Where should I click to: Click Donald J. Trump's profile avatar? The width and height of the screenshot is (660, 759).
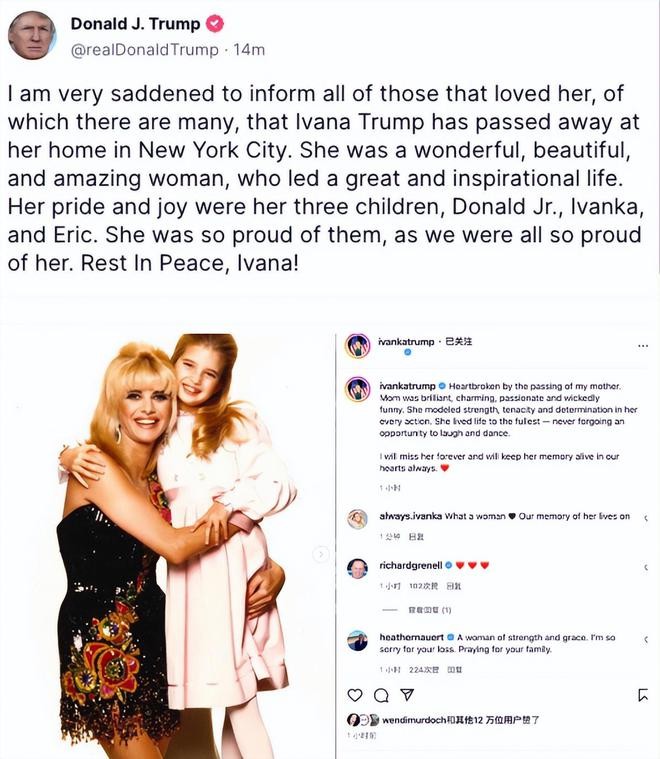tap(31, 35)
